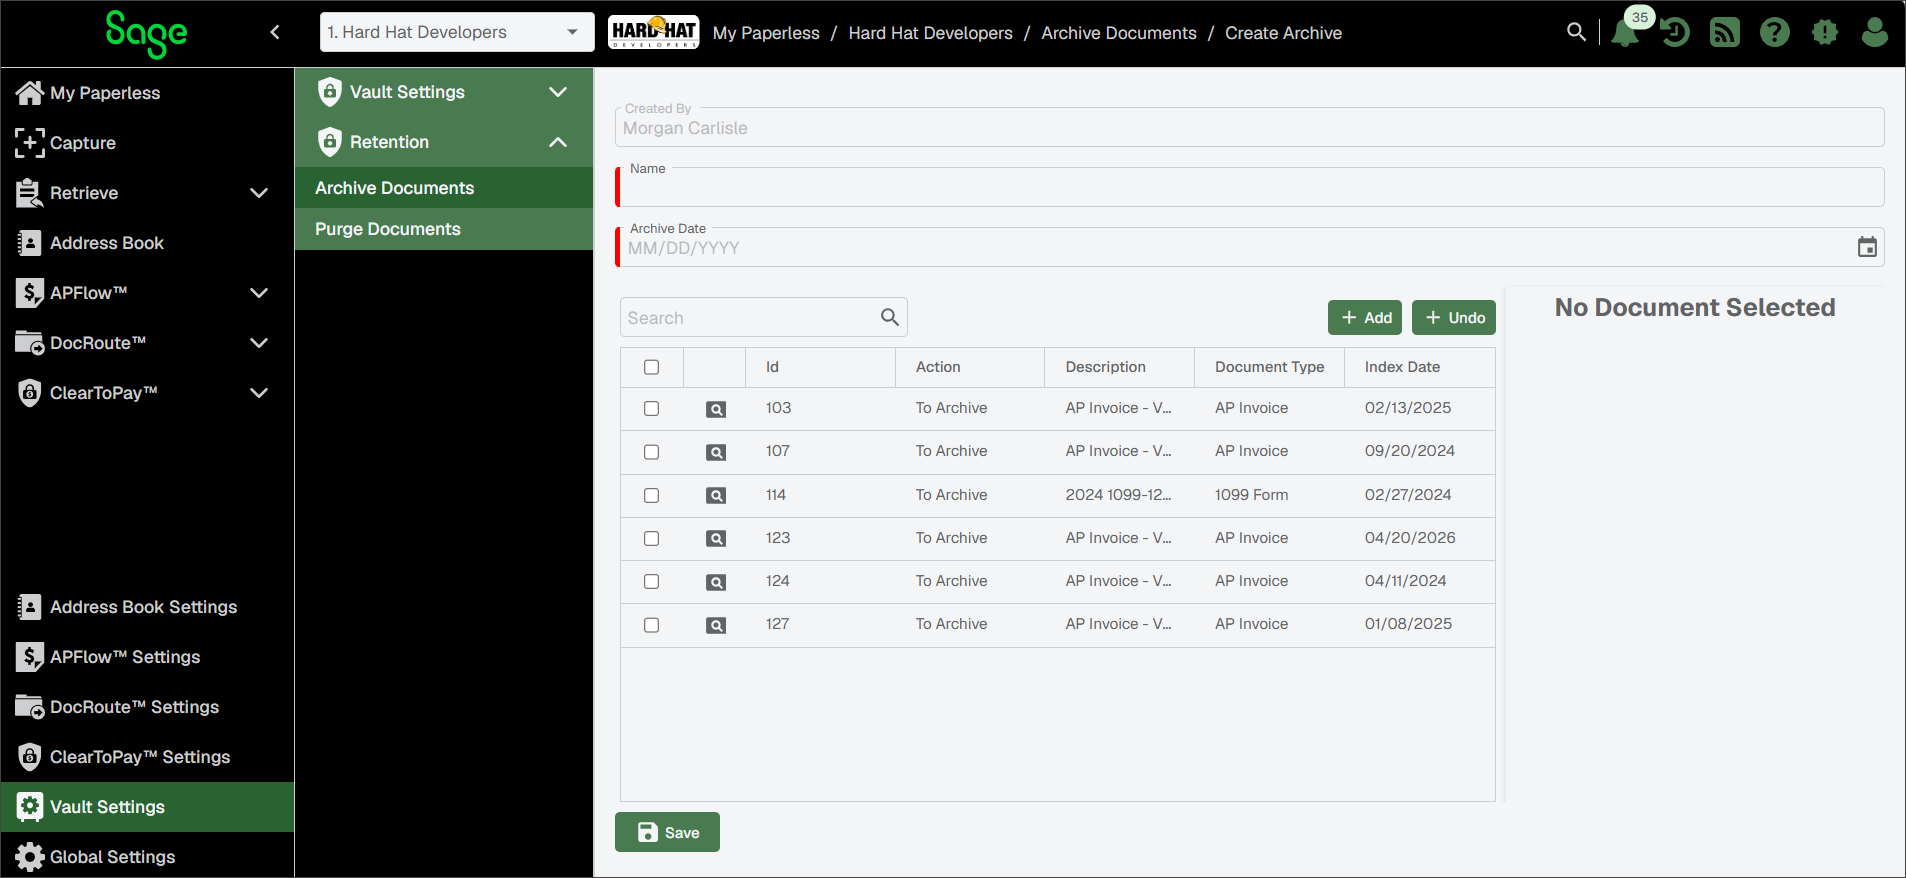Click the Undo button
This screenshot has height=878, width=1906.
tap(1454, 317)
